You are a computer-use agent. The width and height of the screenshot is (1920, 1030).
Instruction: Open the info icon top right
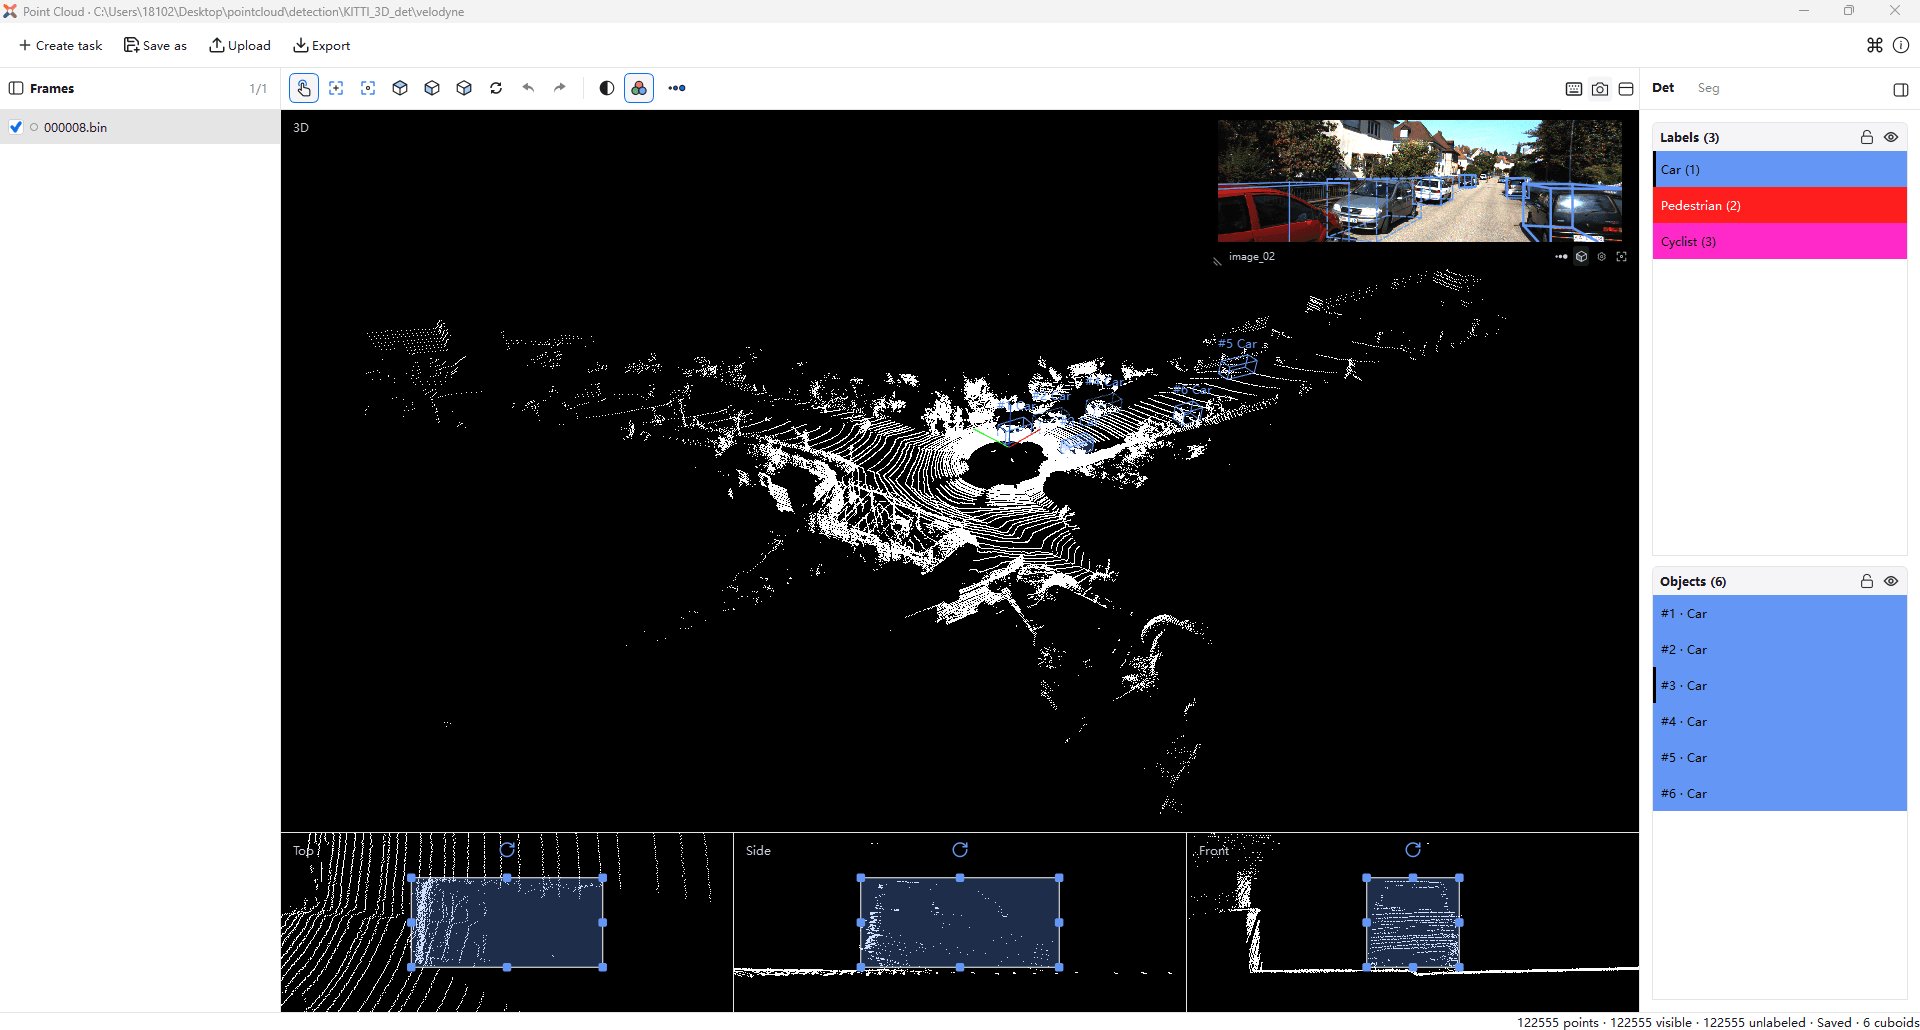[1901, 45]
